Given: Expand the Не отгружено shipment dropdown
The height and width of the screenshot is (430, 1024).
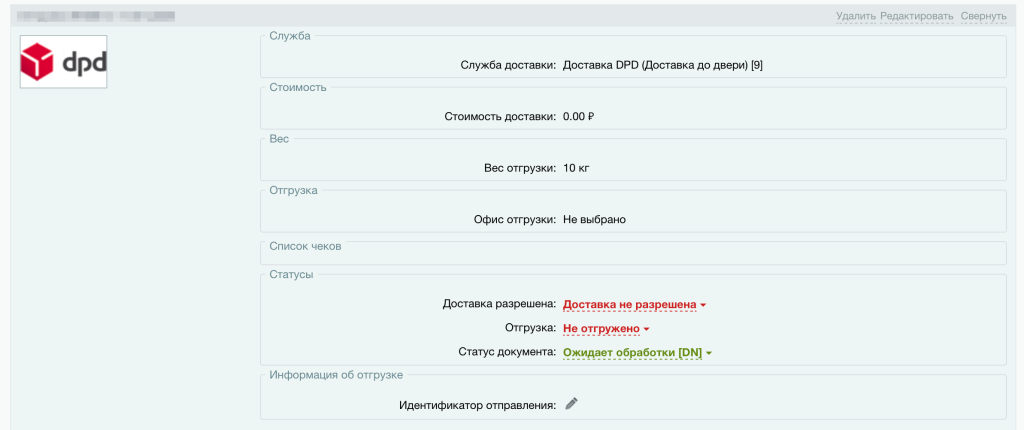Looking at the screenshot, I should click(x=606, y=328).
